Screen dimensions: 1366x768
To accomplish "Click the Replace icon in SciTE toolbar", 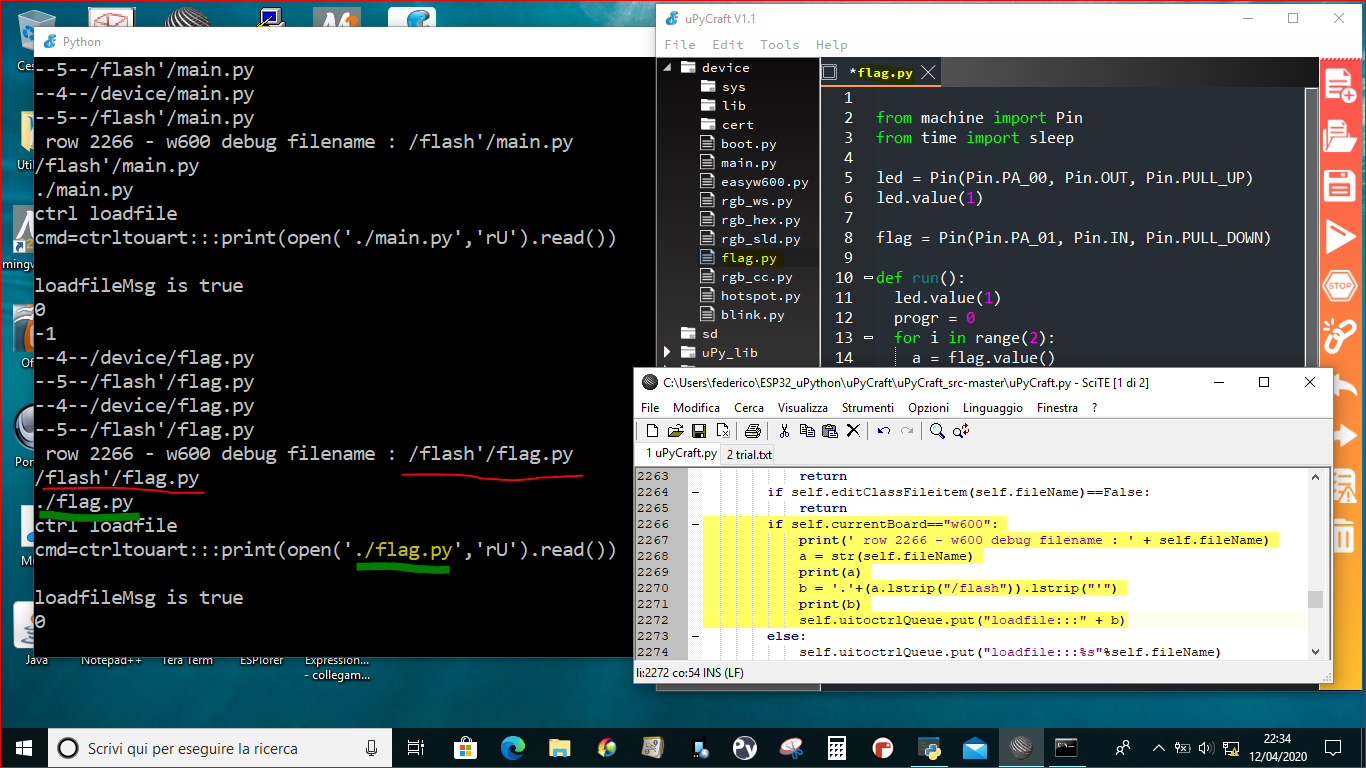I will pos(961,431).
